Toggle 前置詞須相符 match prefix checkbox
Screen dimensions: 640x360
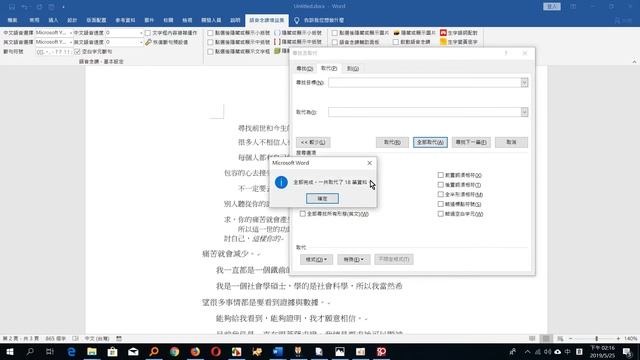coord(440,175)
